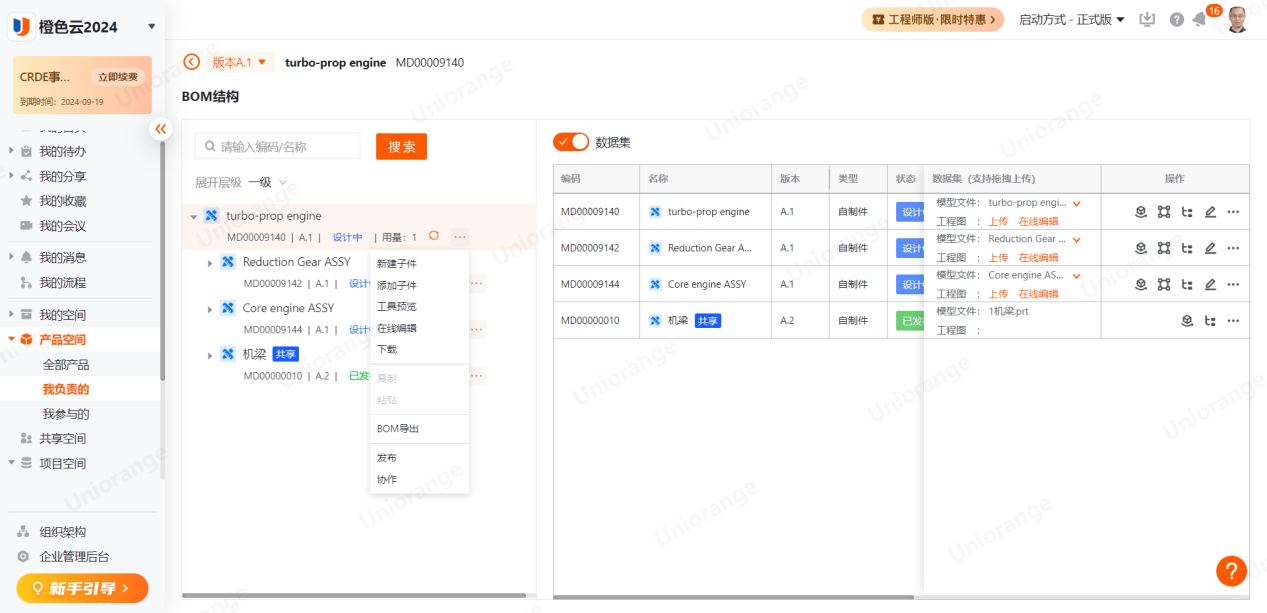
Task: Open the 展开层级 一级 level dropdown
Action: [x=267, y=182]
